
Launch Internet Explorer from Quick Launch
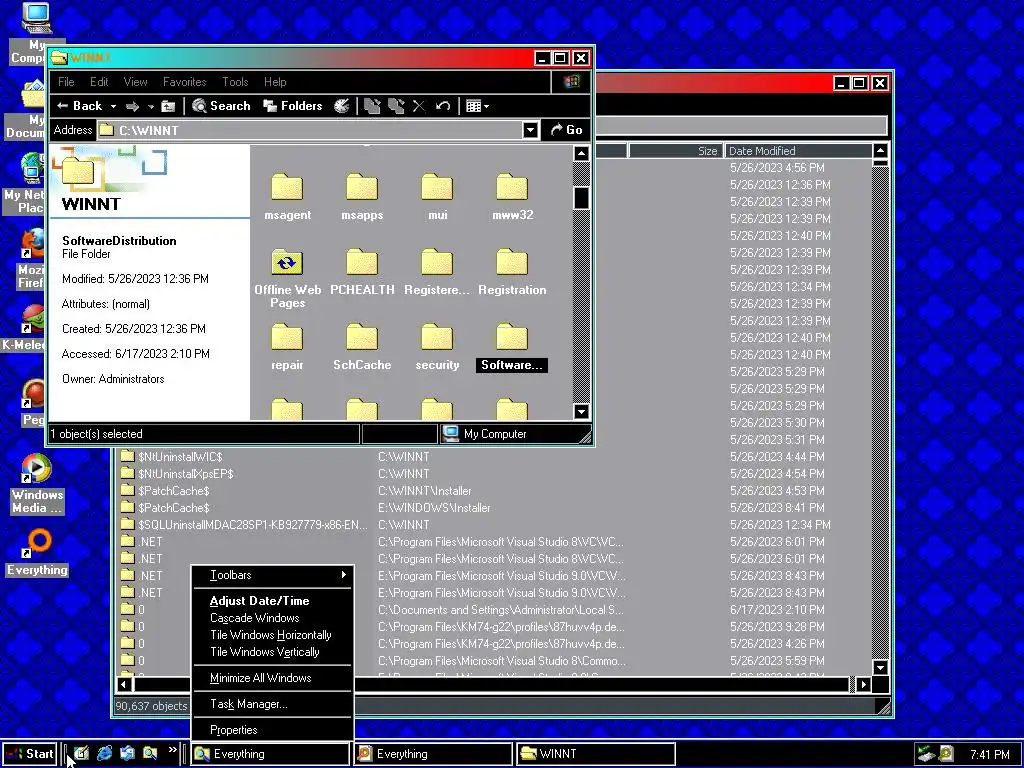pos(104,753)
